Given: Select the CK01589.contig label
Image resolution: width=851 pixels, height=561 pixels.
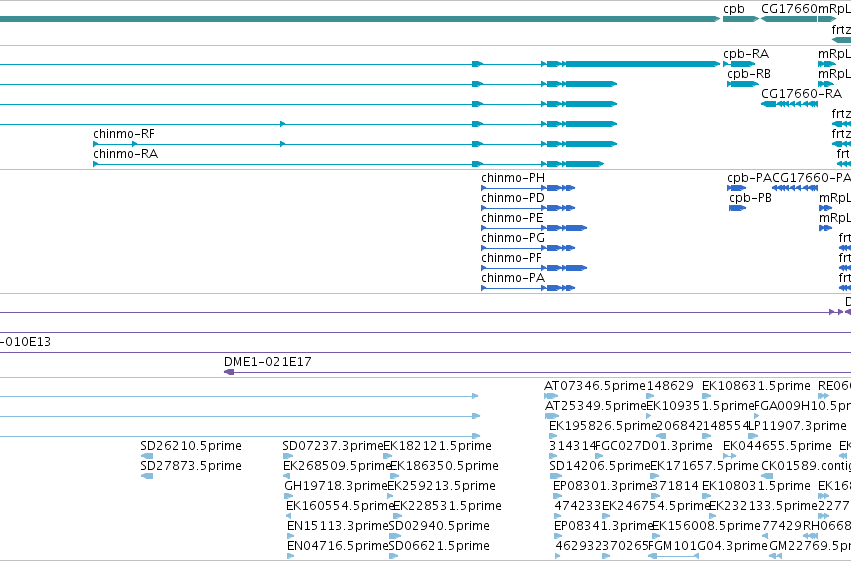Looking at the screenshot, I should (806, 466).
